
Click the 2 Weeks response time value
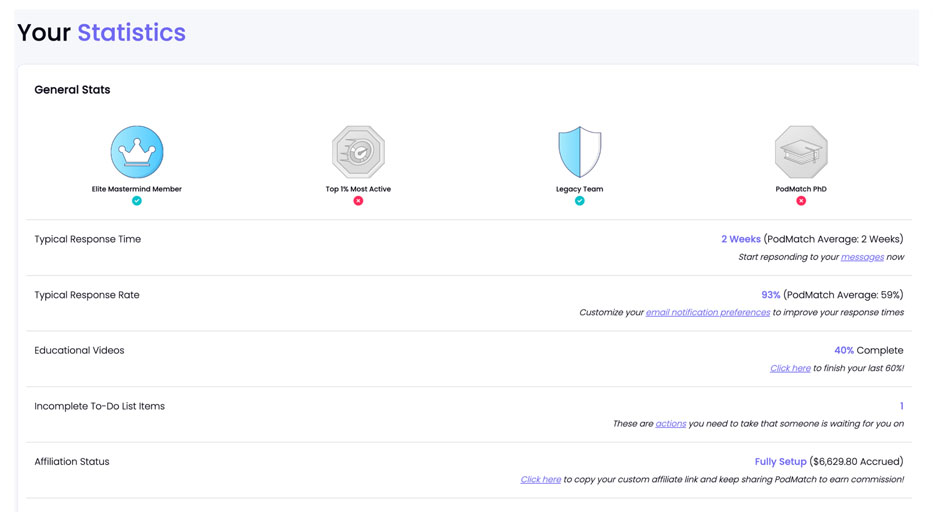740,239
